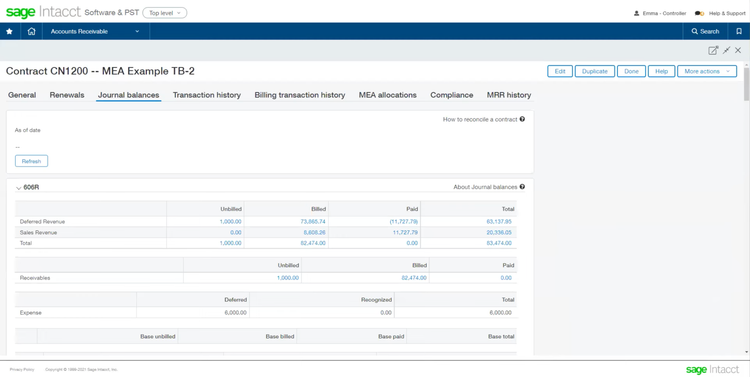The height and width of the screenshot is (377, 750).
Task: Expand the More actions dropdown
Action: [707, 71]
